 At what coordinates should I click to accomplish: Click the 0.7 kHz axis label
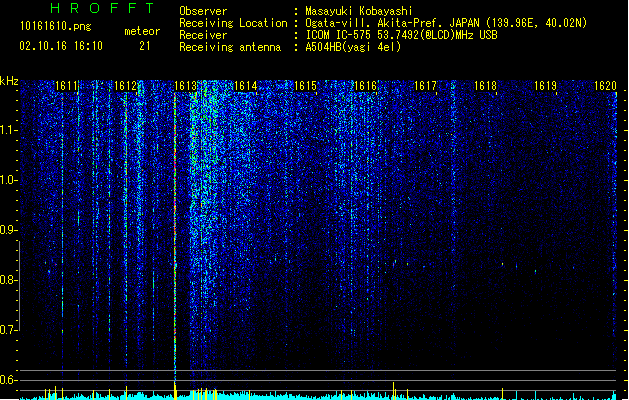pyautogui.click(x=9, y=330)
